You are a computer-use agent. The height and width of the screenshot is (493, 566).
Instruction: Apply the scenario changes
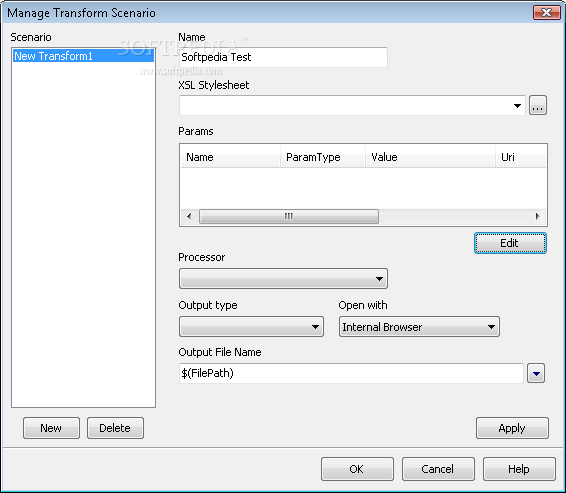click(x=512, y=428)
